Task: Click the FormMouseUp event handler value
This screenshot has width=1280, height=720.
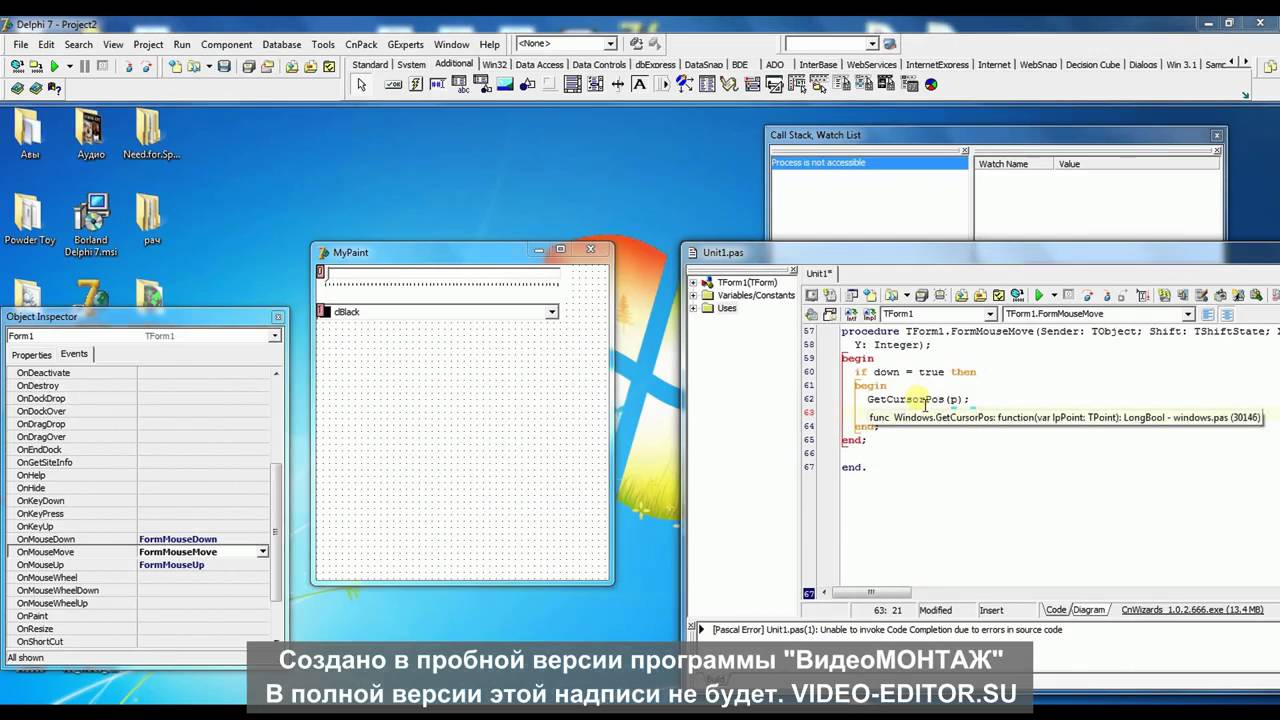Action: coord(172,565)
